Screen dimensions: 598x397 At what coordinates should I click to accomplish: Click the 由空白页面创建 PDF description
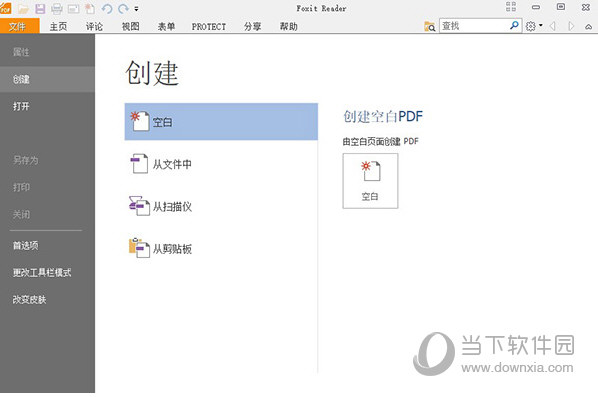[380, 141]
